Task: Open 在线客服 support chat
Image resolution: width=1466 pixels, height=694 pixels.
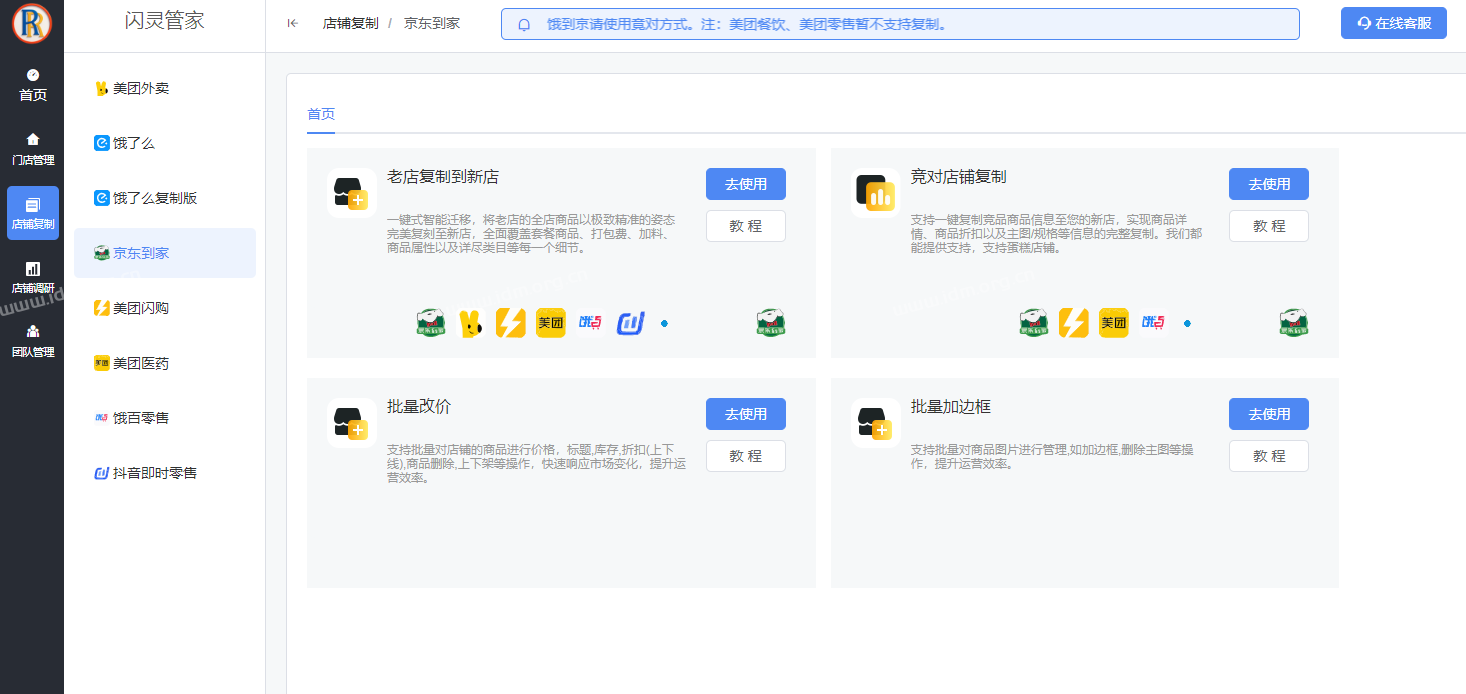Action: 1394,23
